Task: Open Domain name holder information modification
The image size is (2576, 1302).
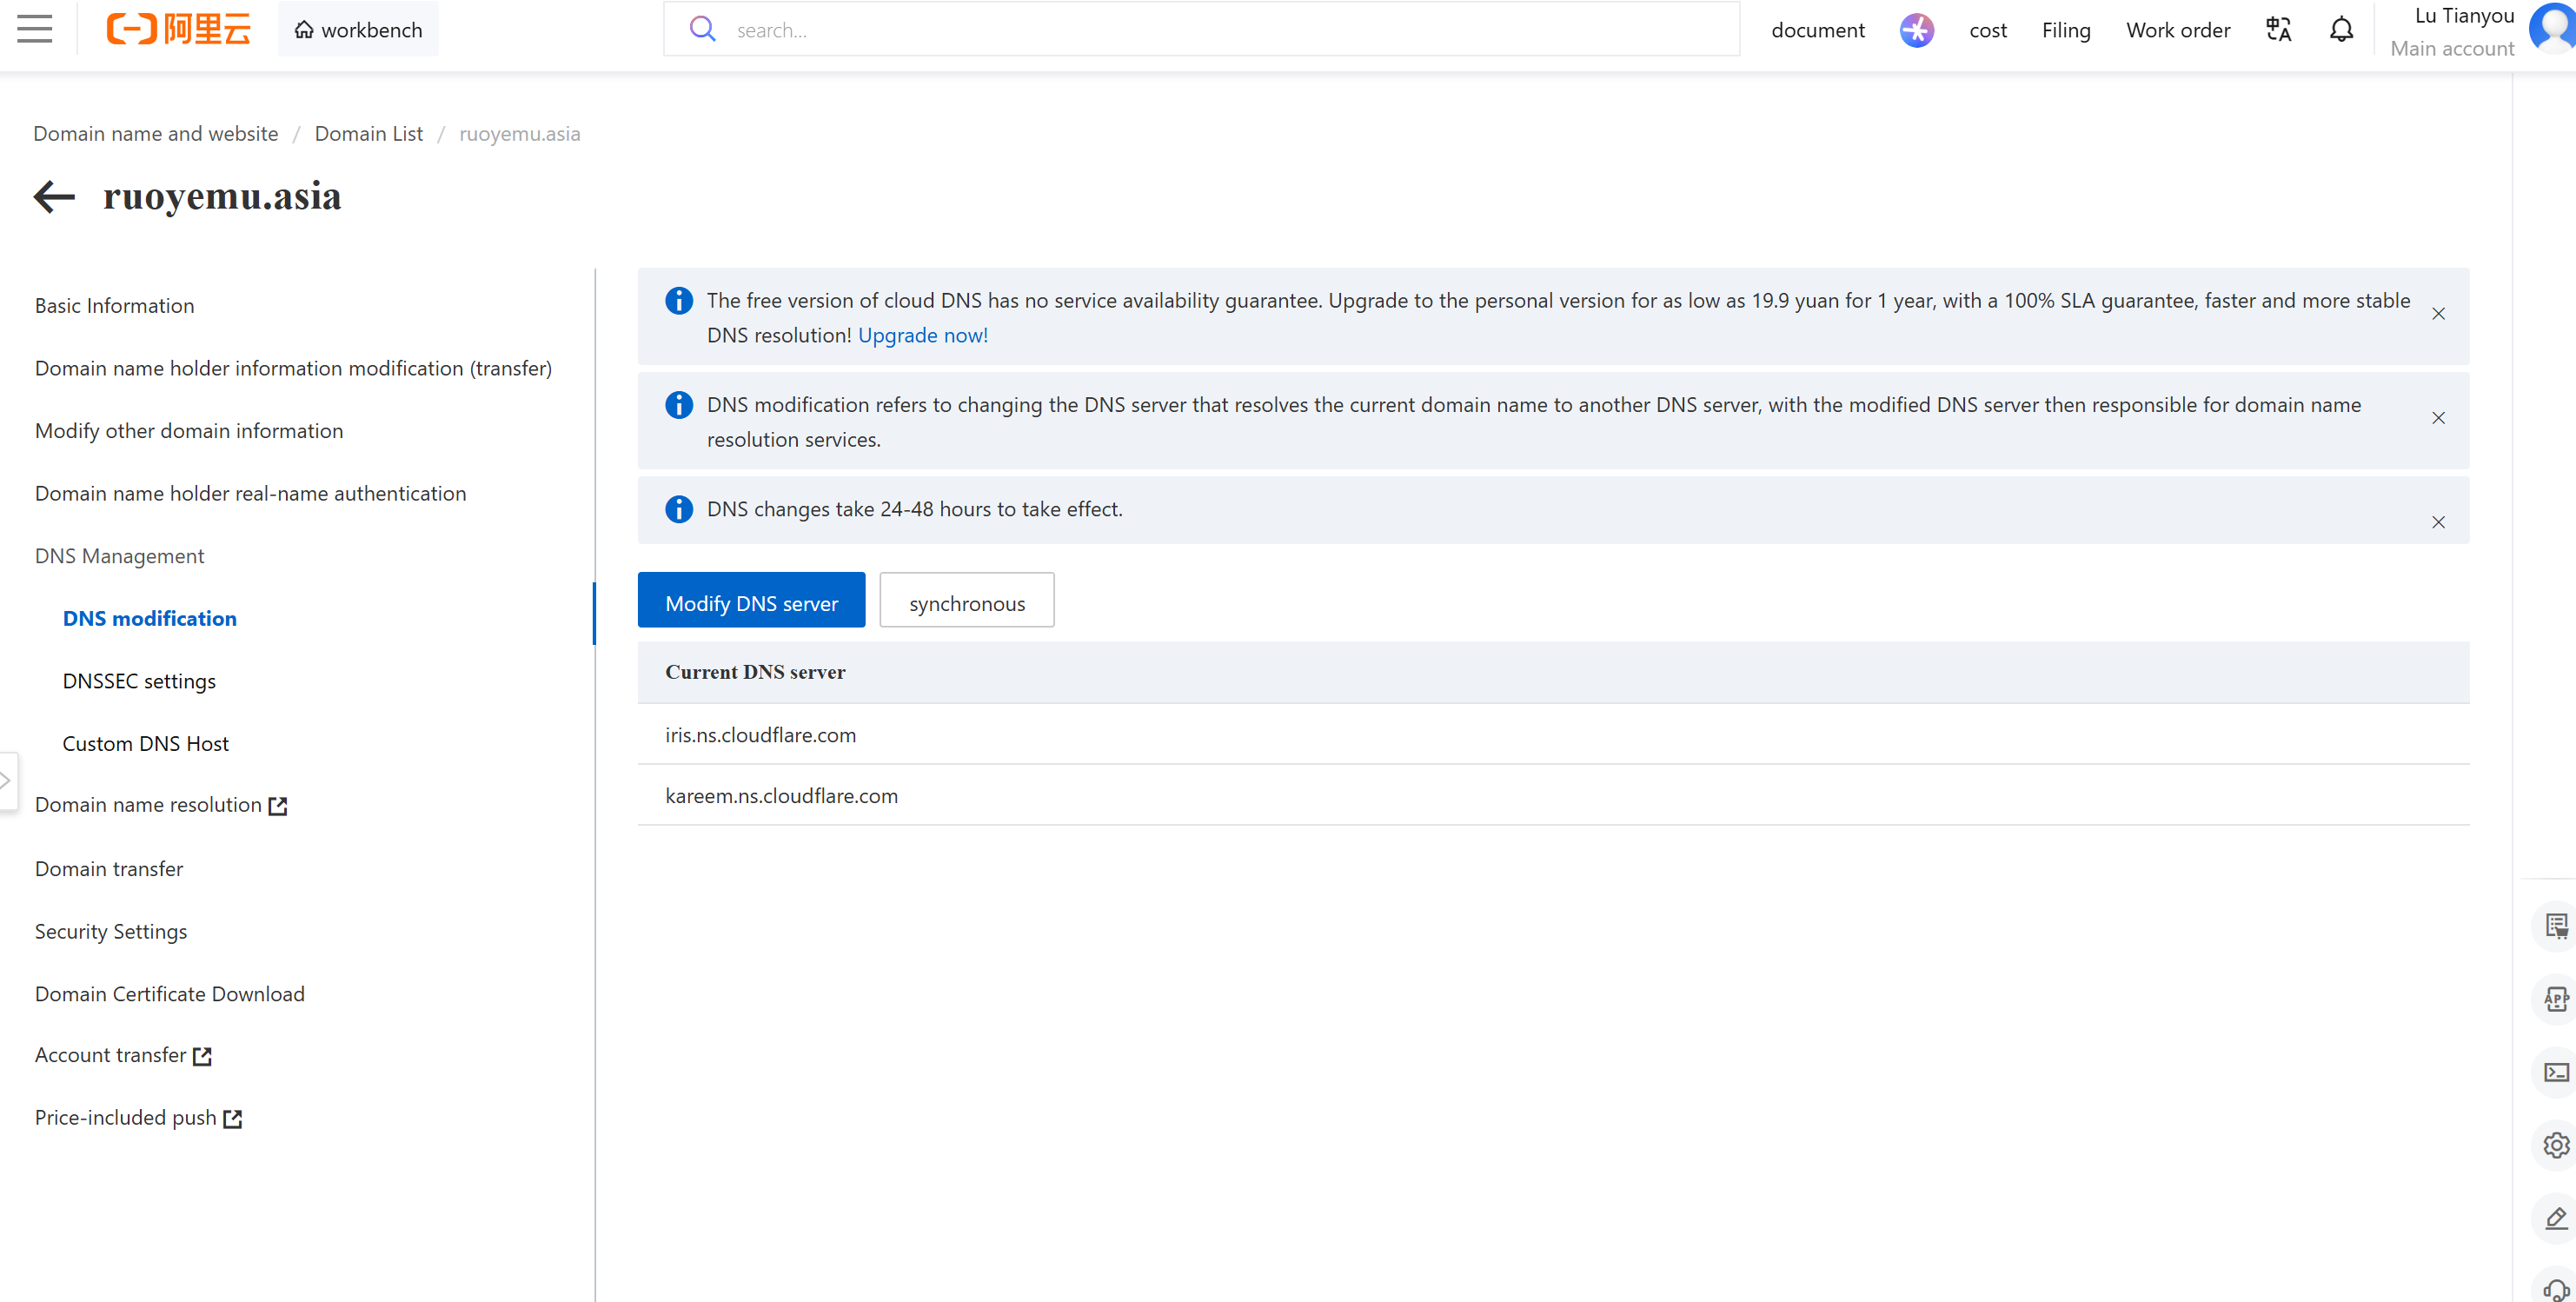Action: click(293, 368)
